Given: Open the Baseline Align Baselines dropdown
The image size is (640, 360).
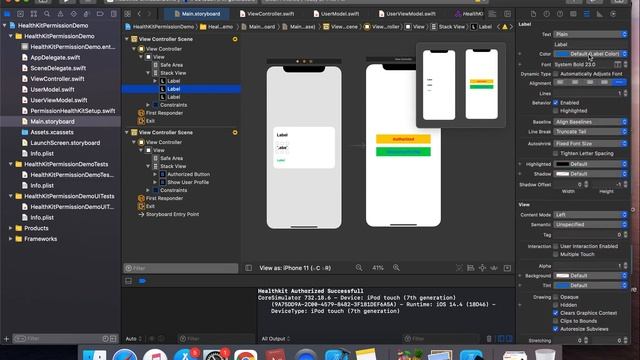Looking at the screenshot, I should coord(591,122).
